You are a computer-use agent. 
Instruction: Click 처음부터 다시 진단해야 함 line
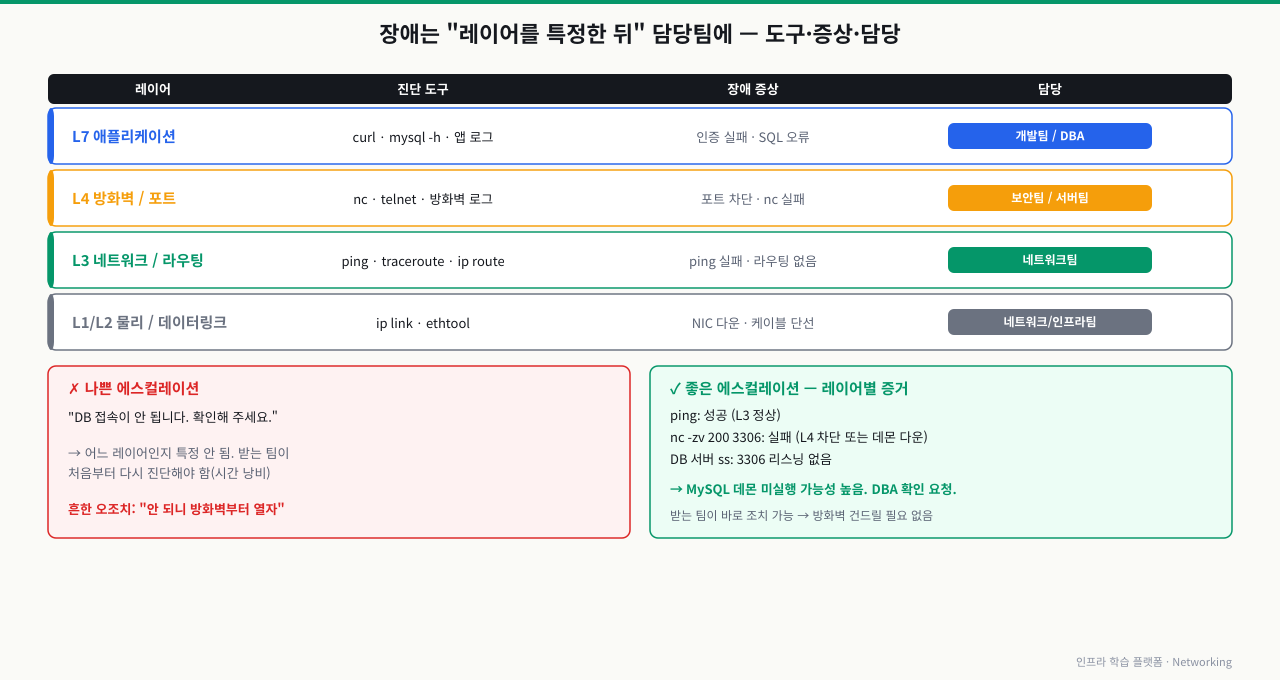[169, 472]
